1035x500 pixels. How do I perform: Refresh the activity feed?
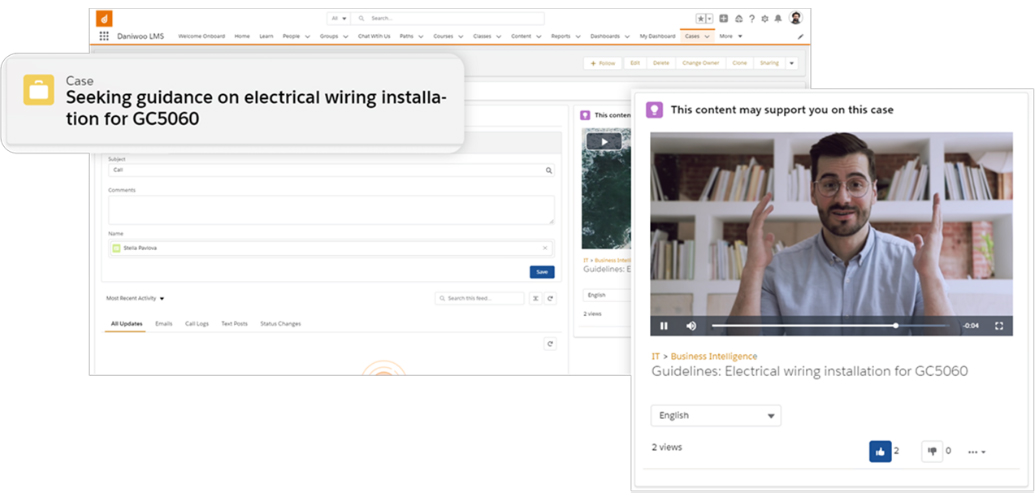[x=550, y=298]
